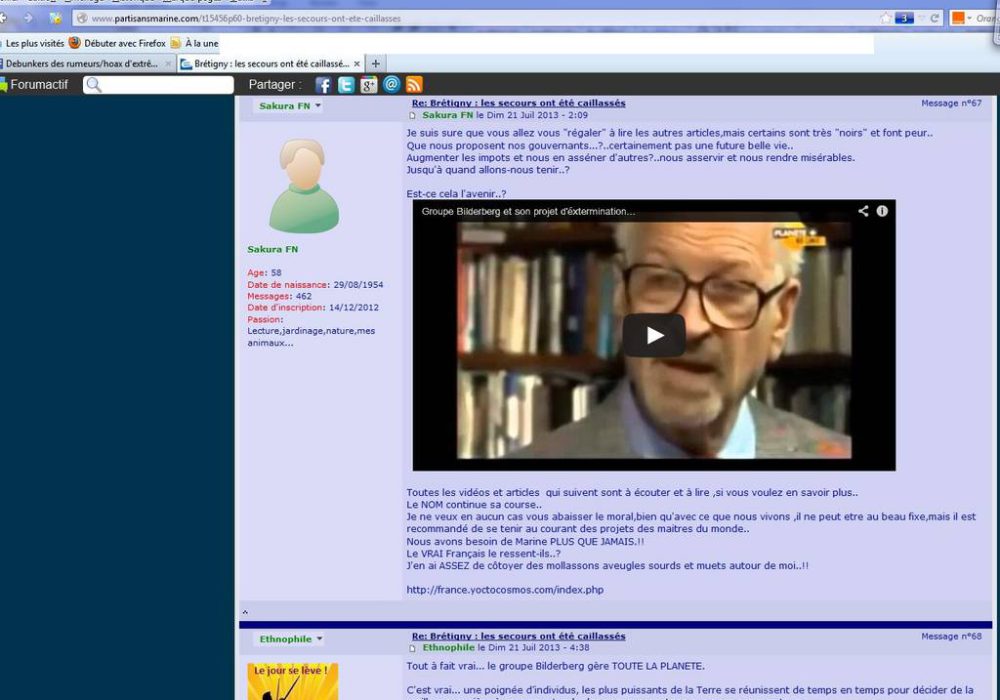This screenshot has width=1000, height=700.
Task: Click the post icon beside Sakura FN date
Action: [x=413, y=115]
